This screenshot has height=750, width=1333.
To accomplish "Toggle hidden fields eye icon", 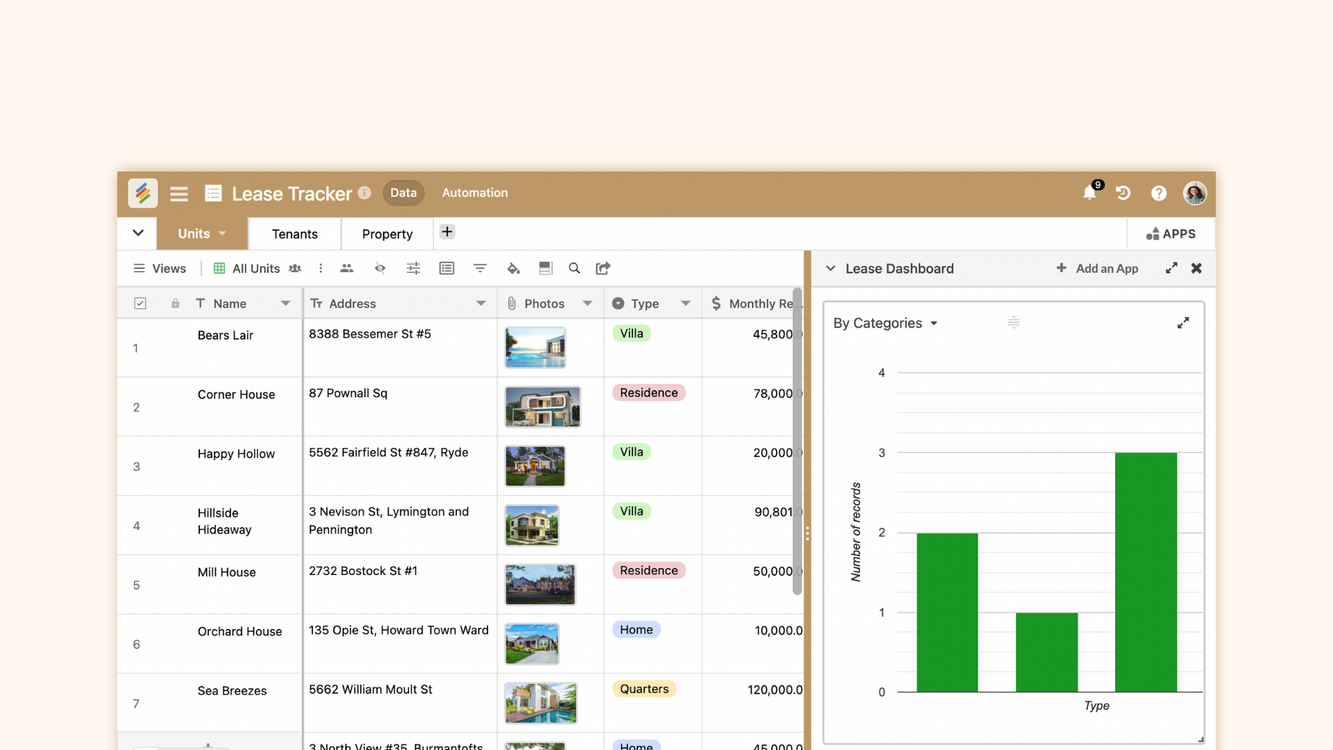I will [380, 268].
